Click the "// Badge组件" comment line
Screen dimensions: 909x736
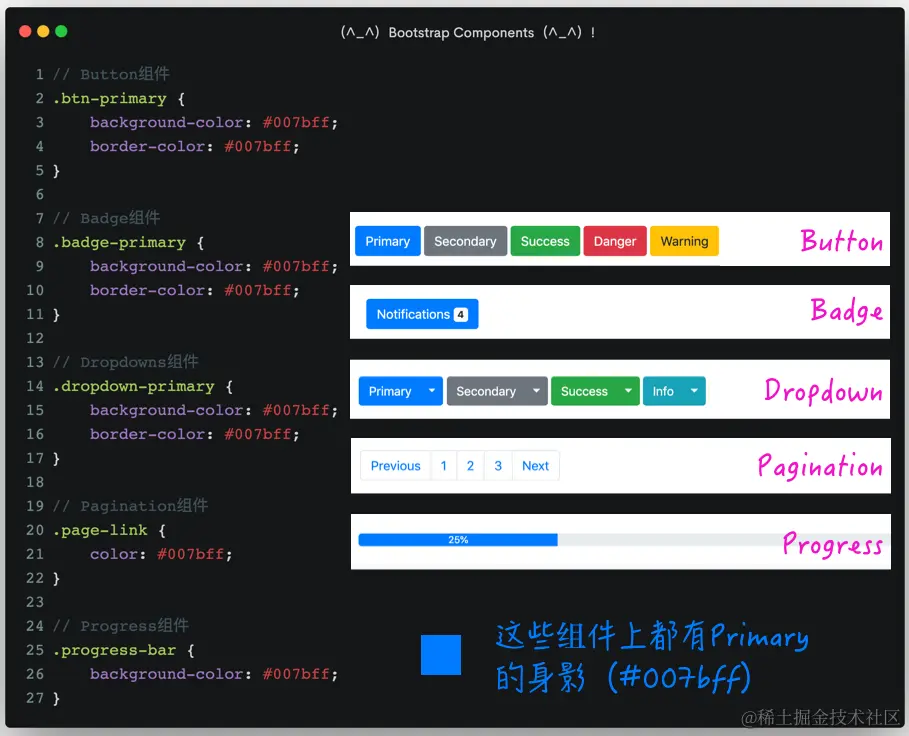point(106,218)
